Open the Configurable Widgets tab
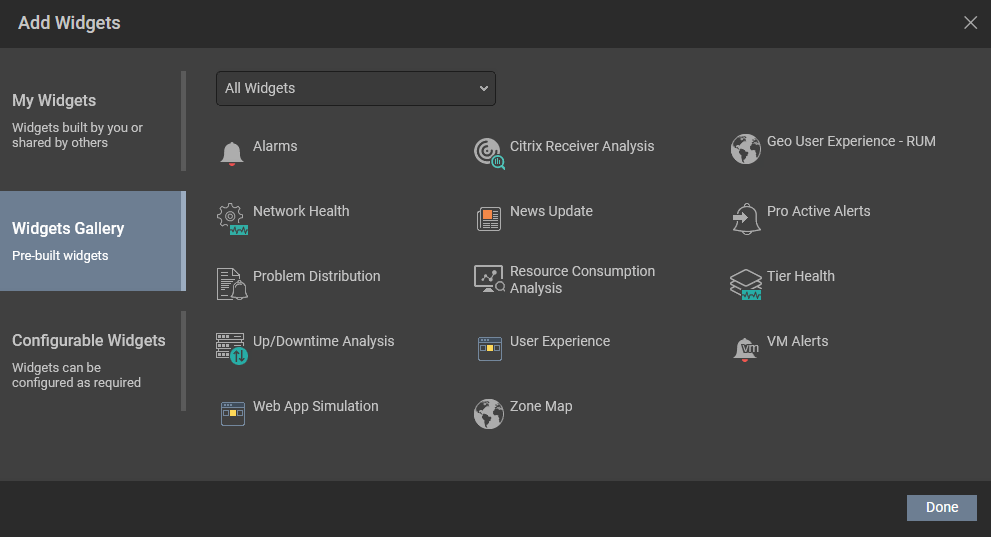The image size is (991, 537). 93,361
